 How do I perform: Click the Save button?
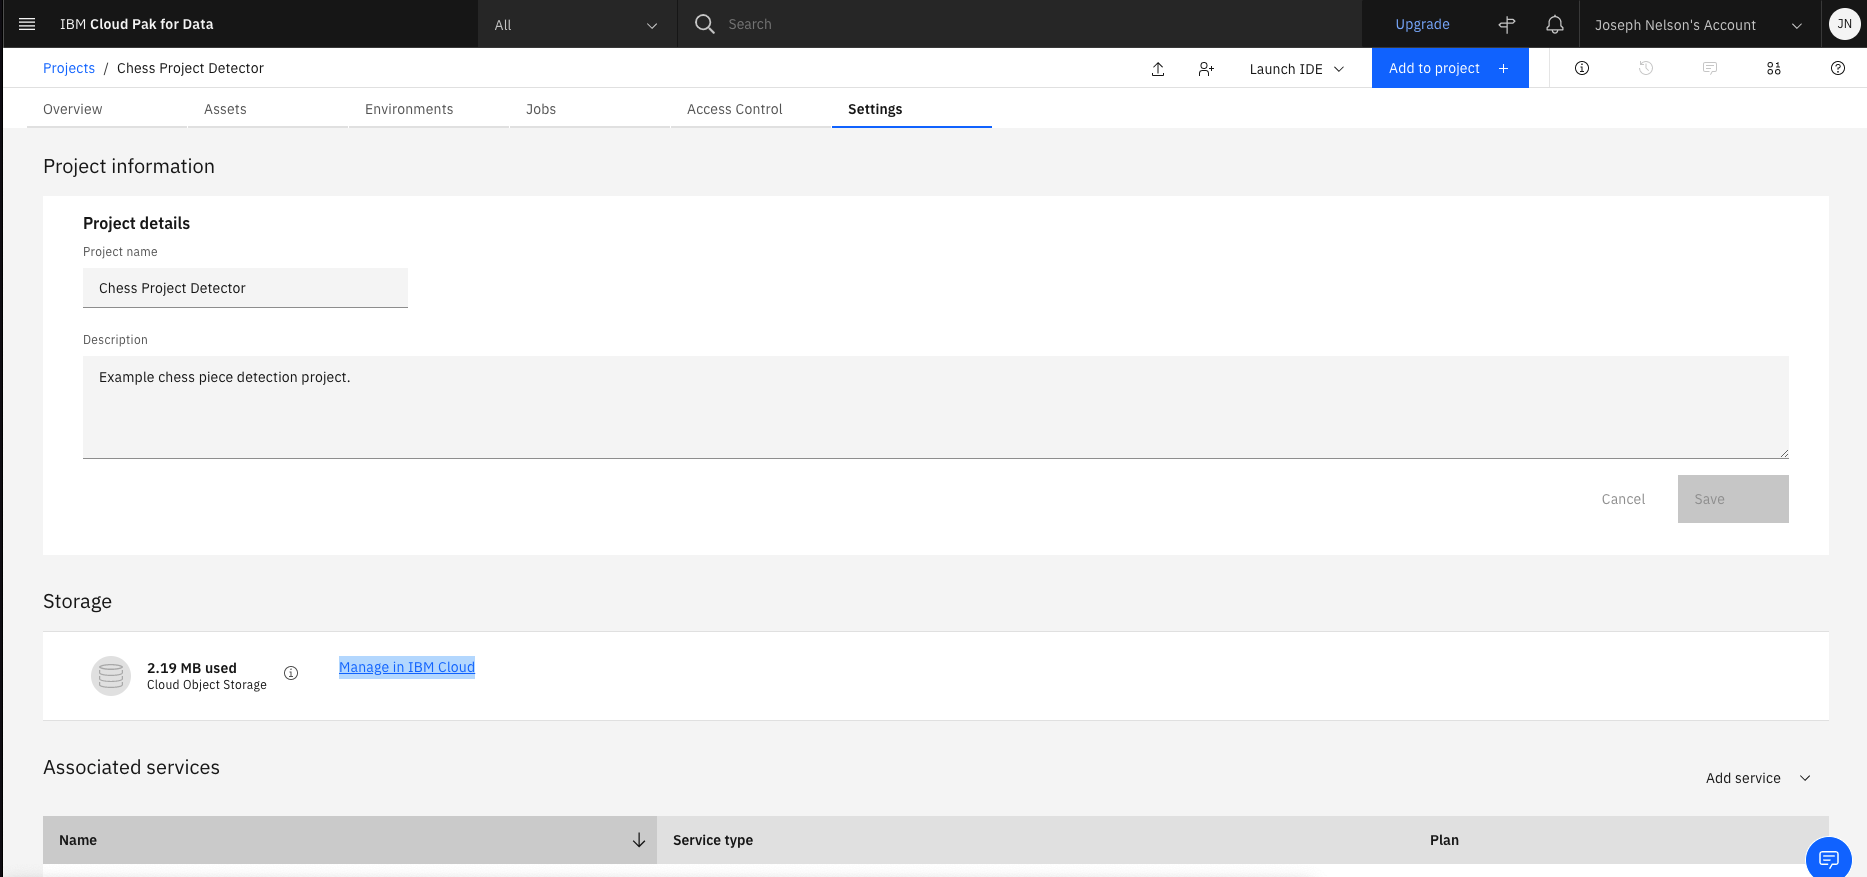(1733, 499)
